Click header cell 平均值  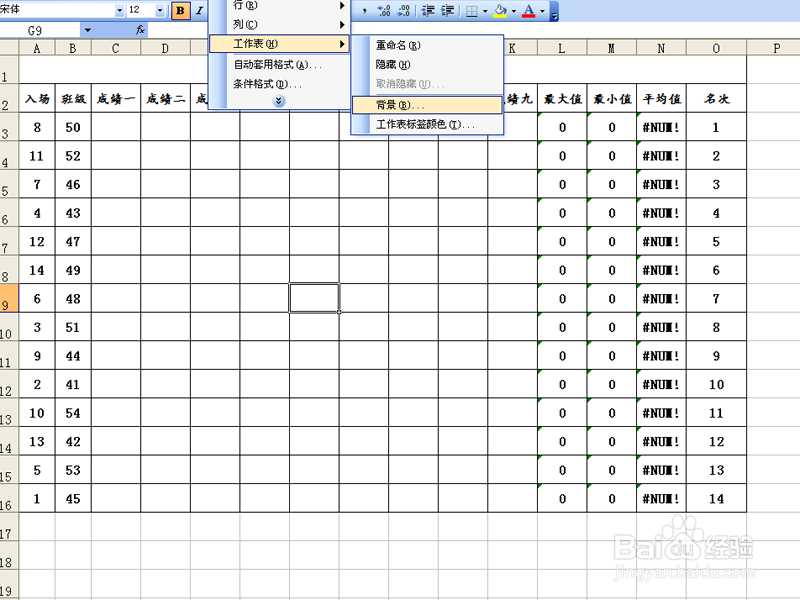tap(662, 98)
